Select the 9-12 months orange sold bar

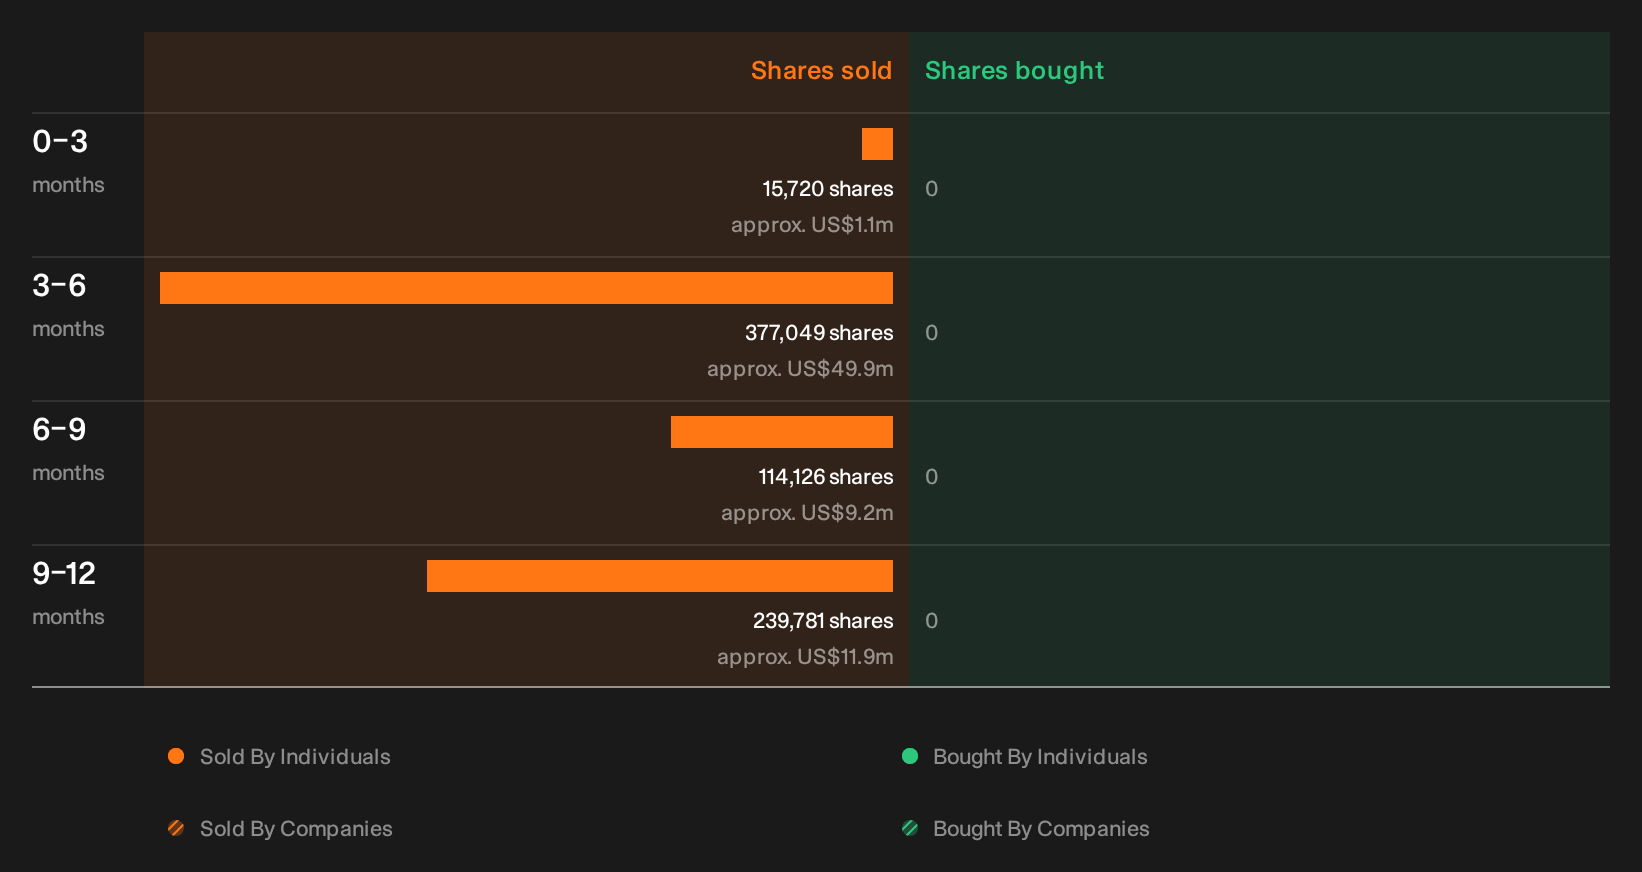pyautogui.click(x=660, y=576)
